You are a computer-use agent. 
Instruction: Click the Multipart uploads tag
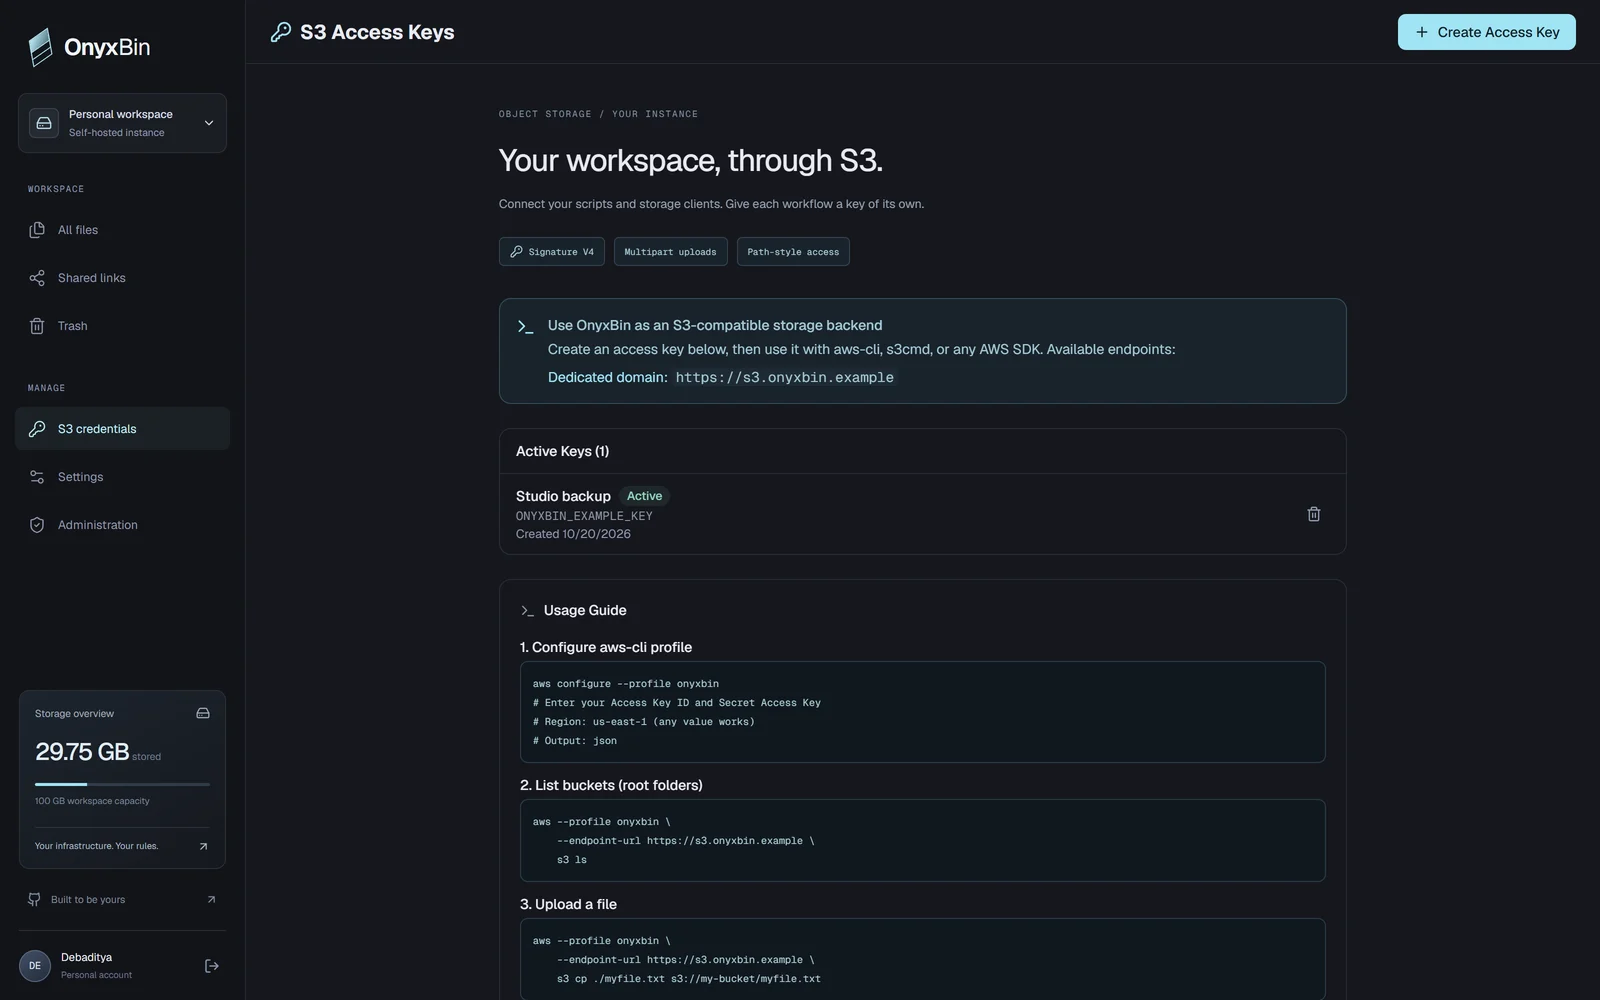pos(670,252)
